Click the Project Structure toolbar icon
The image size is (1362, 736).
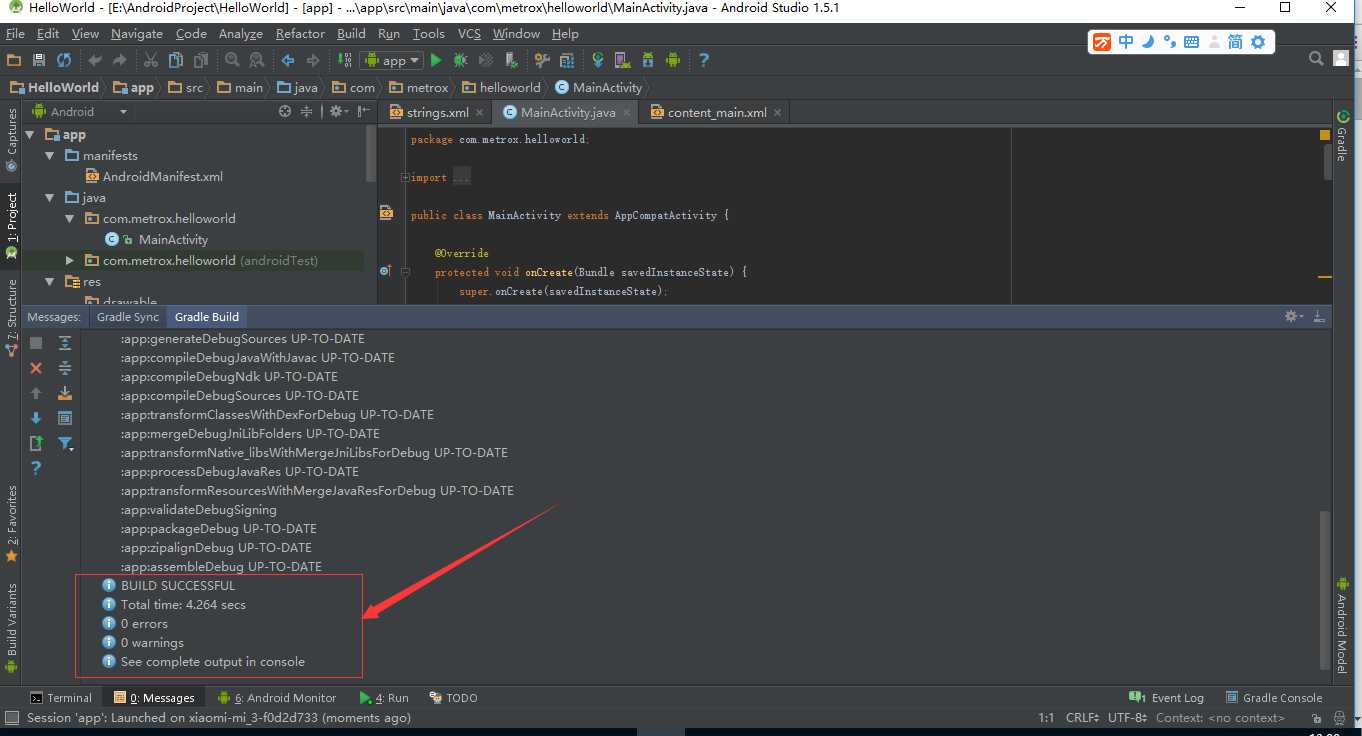pyautogui.click(x=566, y=60)
